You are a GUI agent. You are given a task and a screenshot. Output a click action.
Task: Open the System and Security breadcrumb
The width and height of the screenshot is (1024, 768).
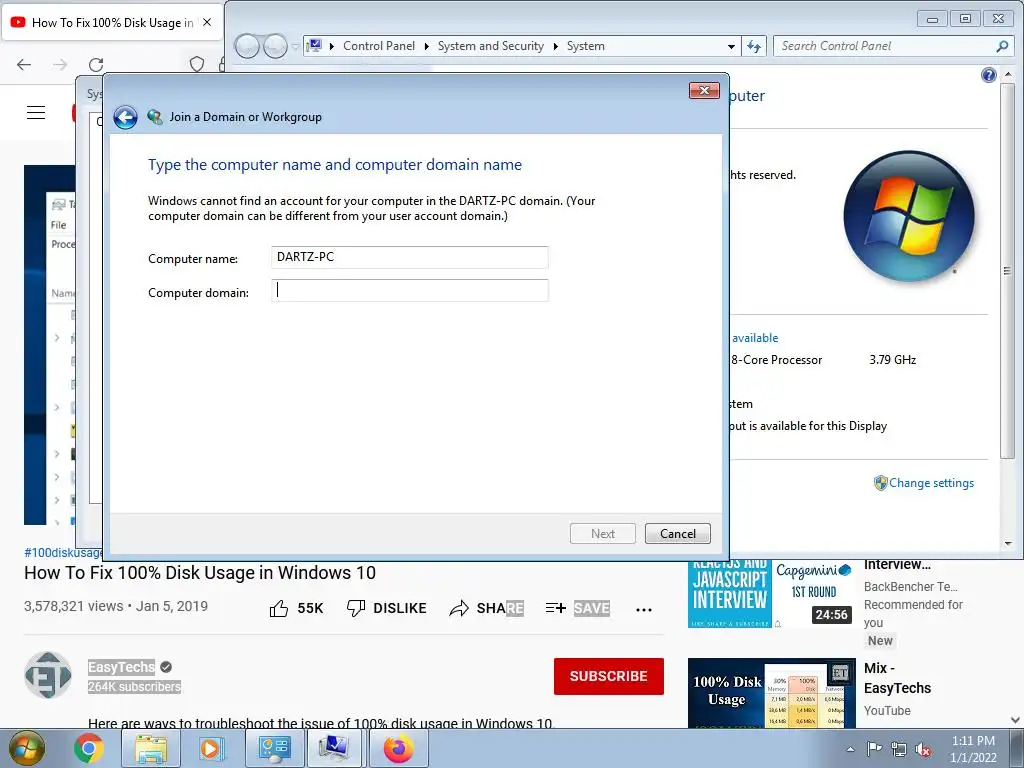coord(490,46)
